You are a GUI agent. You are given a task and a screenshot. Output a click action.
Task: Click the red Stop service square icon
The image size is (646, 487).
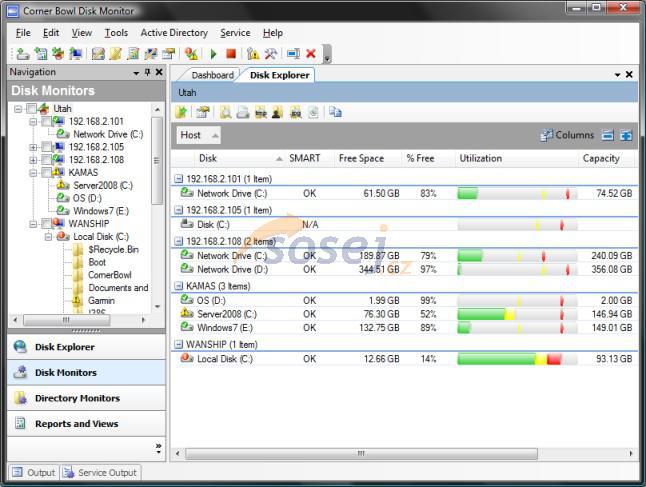point(231,54)
